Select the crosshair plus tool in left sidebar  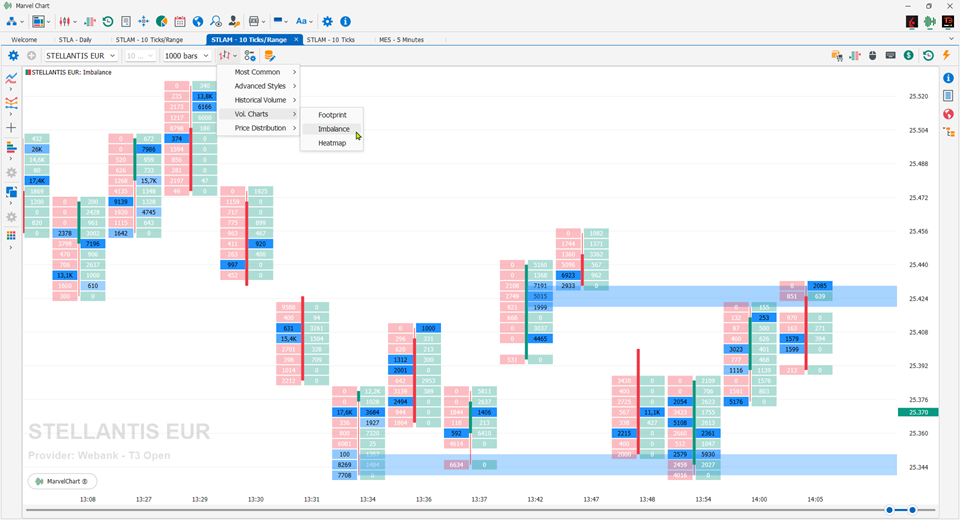tap(11, 128)
